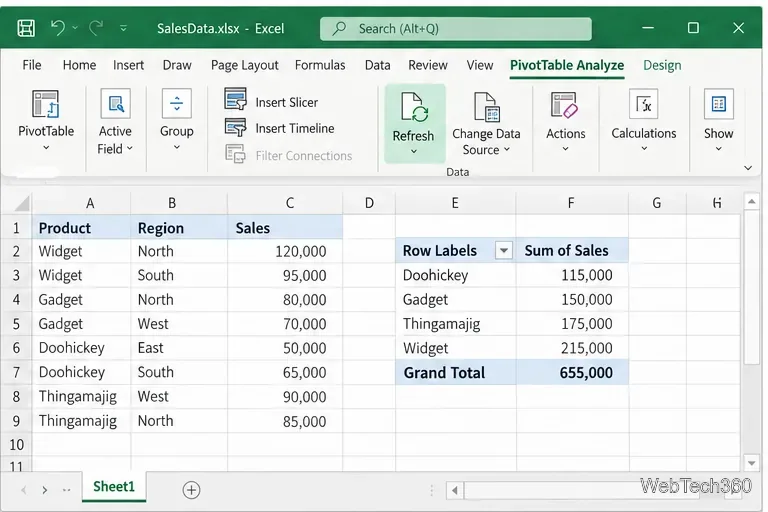The height and width of the screenshot is (512, 768).
Task: Click the horizontal scrollbar left arrow
Action: 455,490
